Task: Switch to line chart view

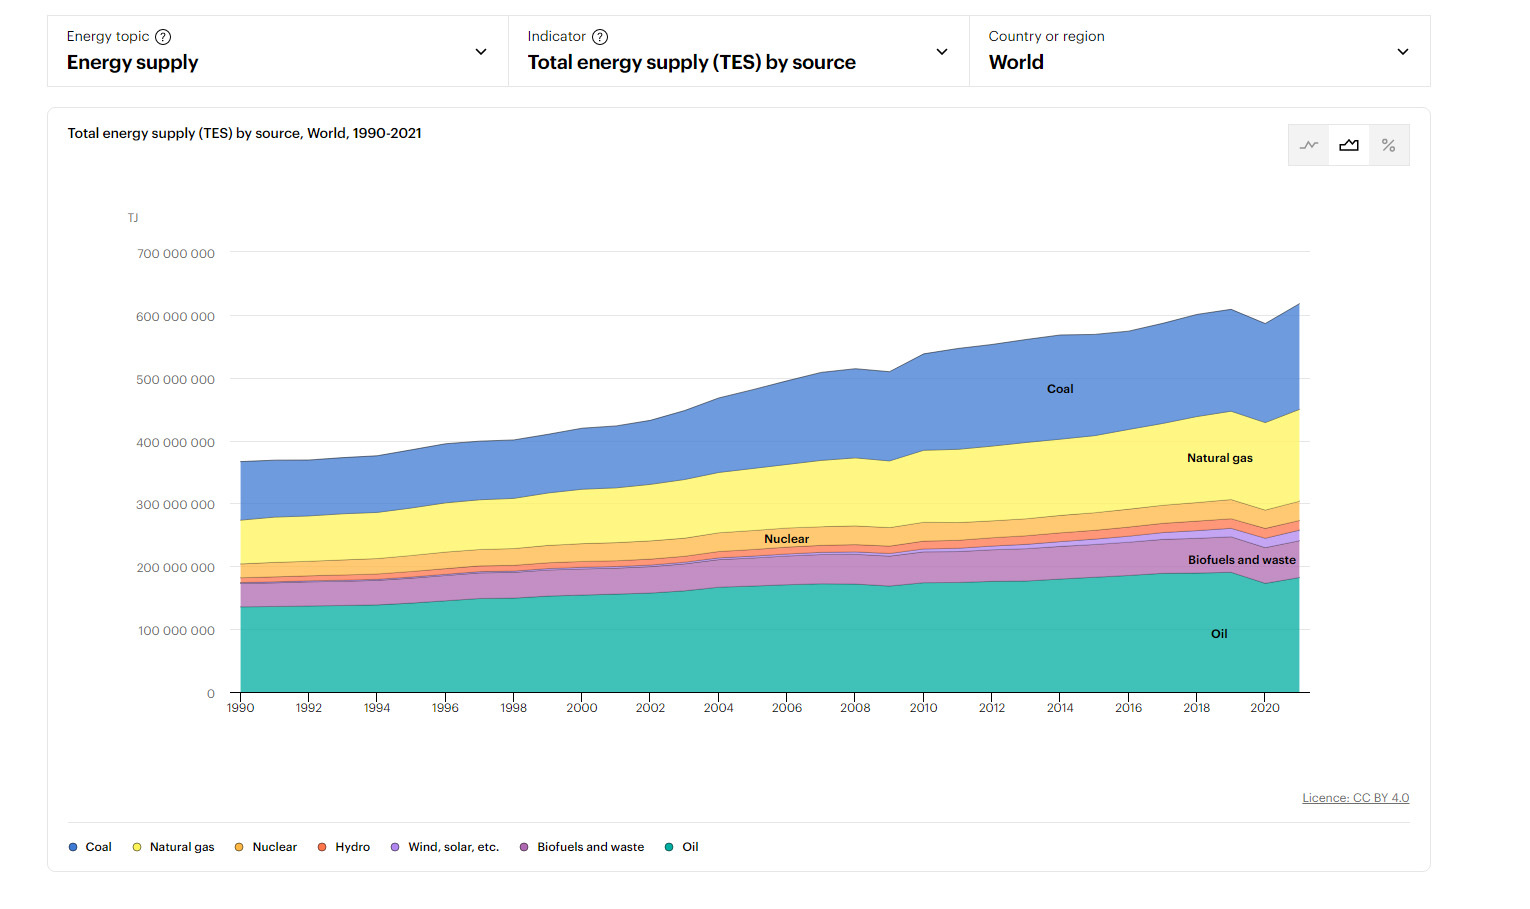Action: click(1308, 146)
